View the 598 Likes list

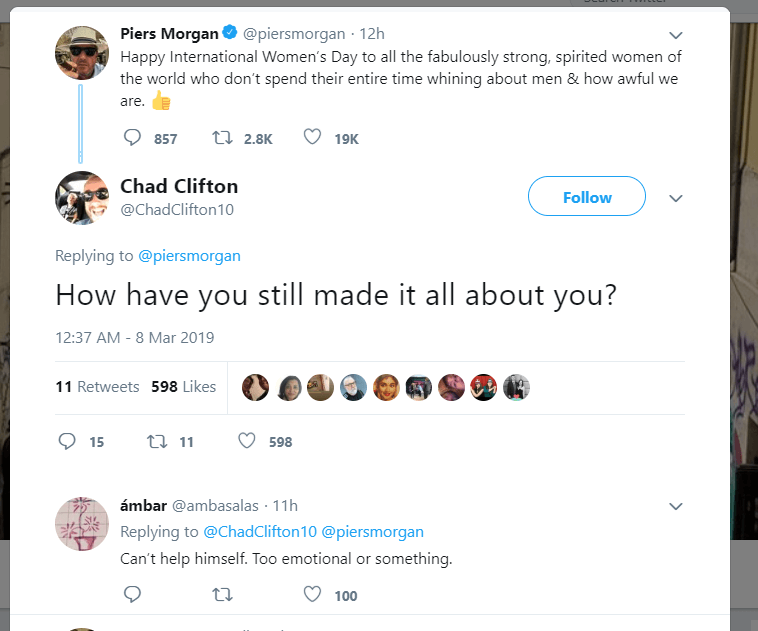click(x=184, y=387)
